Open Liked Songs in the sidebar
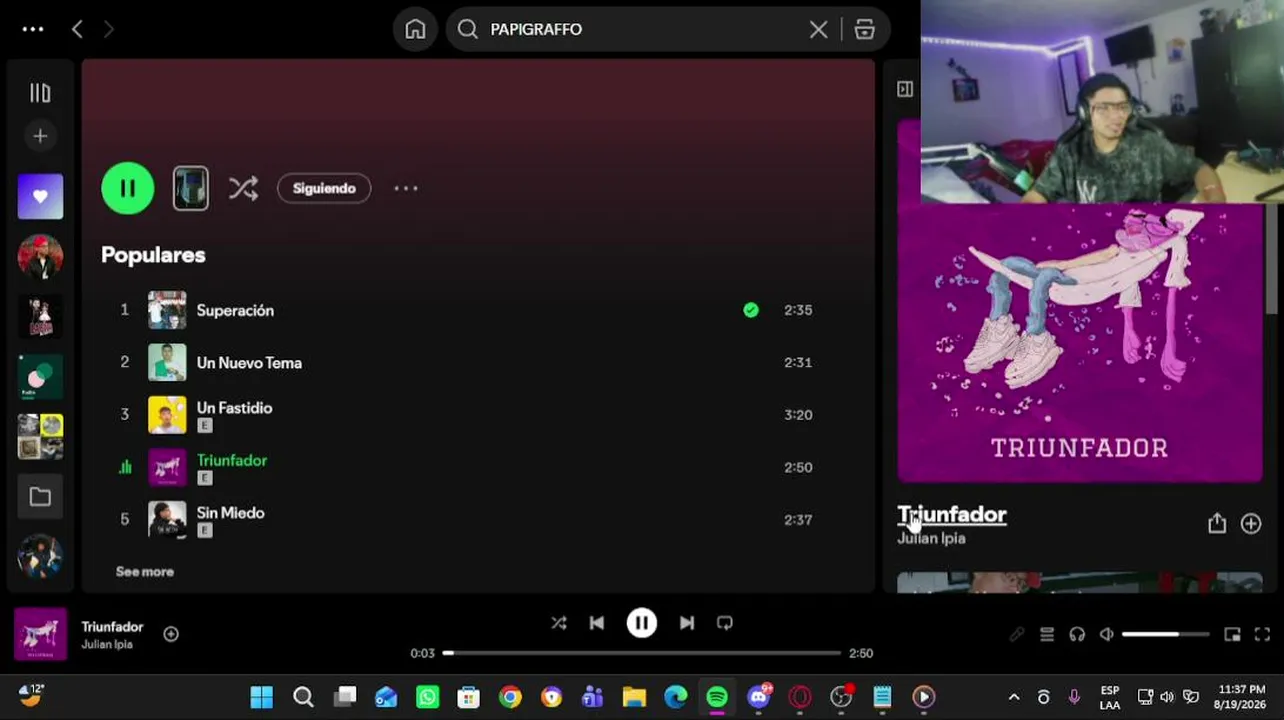The height and width of the screenshot is (720, 1284). (40, 196)
